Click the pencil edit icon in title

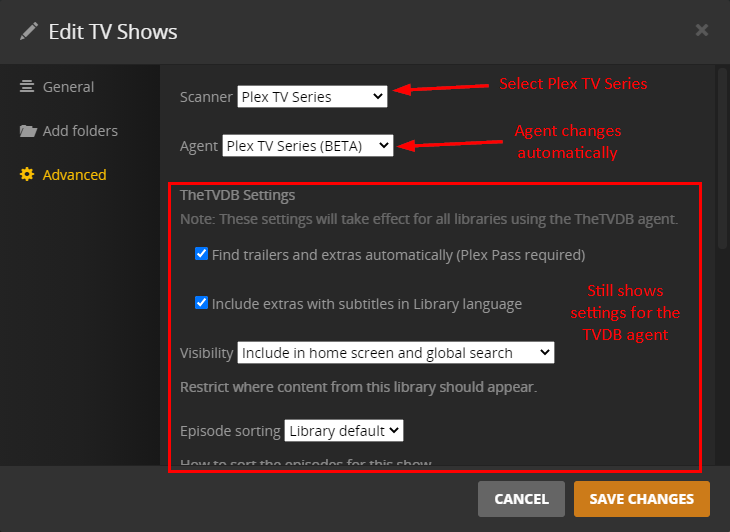click(29, 32)
